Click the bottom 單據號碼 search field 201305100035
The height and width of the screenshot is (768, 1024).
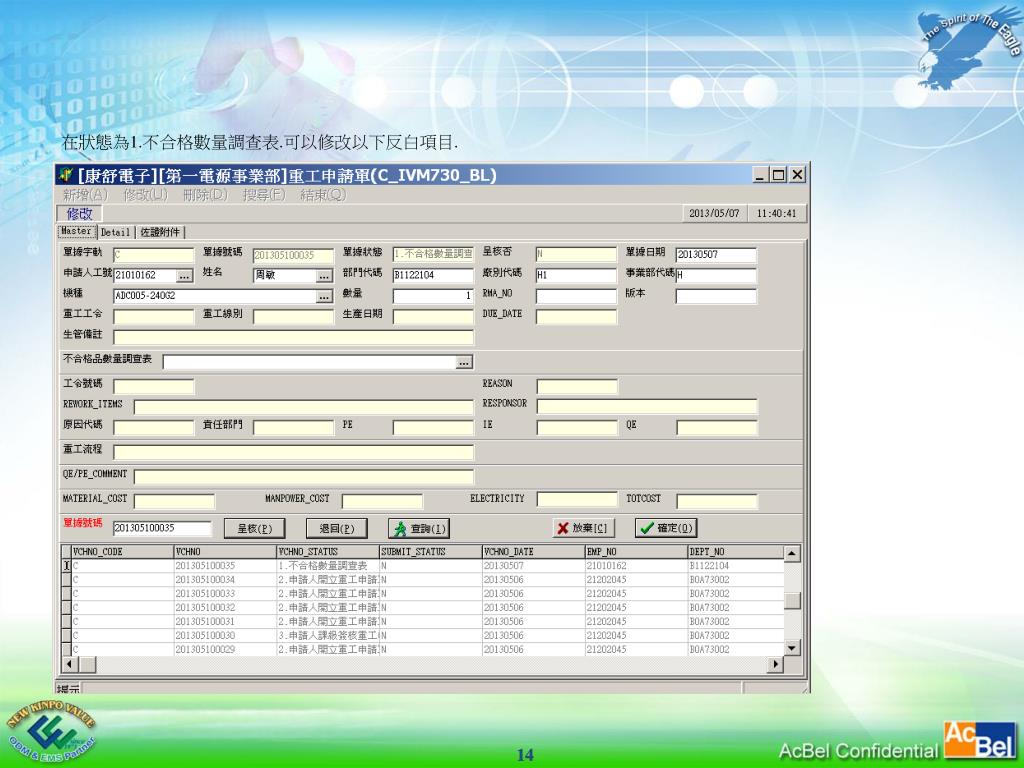click(162, 528)
